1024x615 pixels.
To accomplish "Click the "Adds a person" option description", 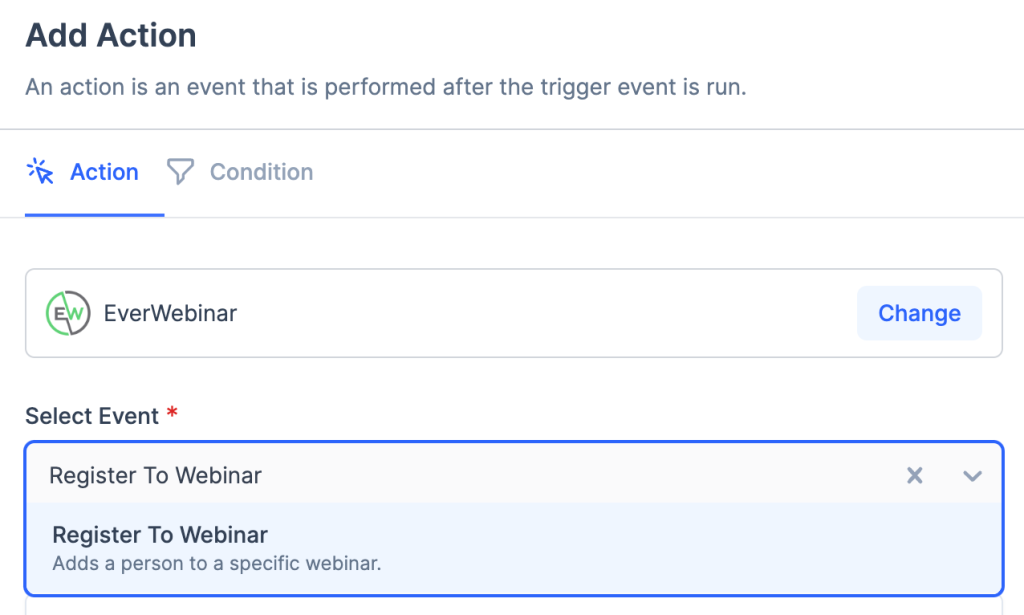I will point(217,563).
